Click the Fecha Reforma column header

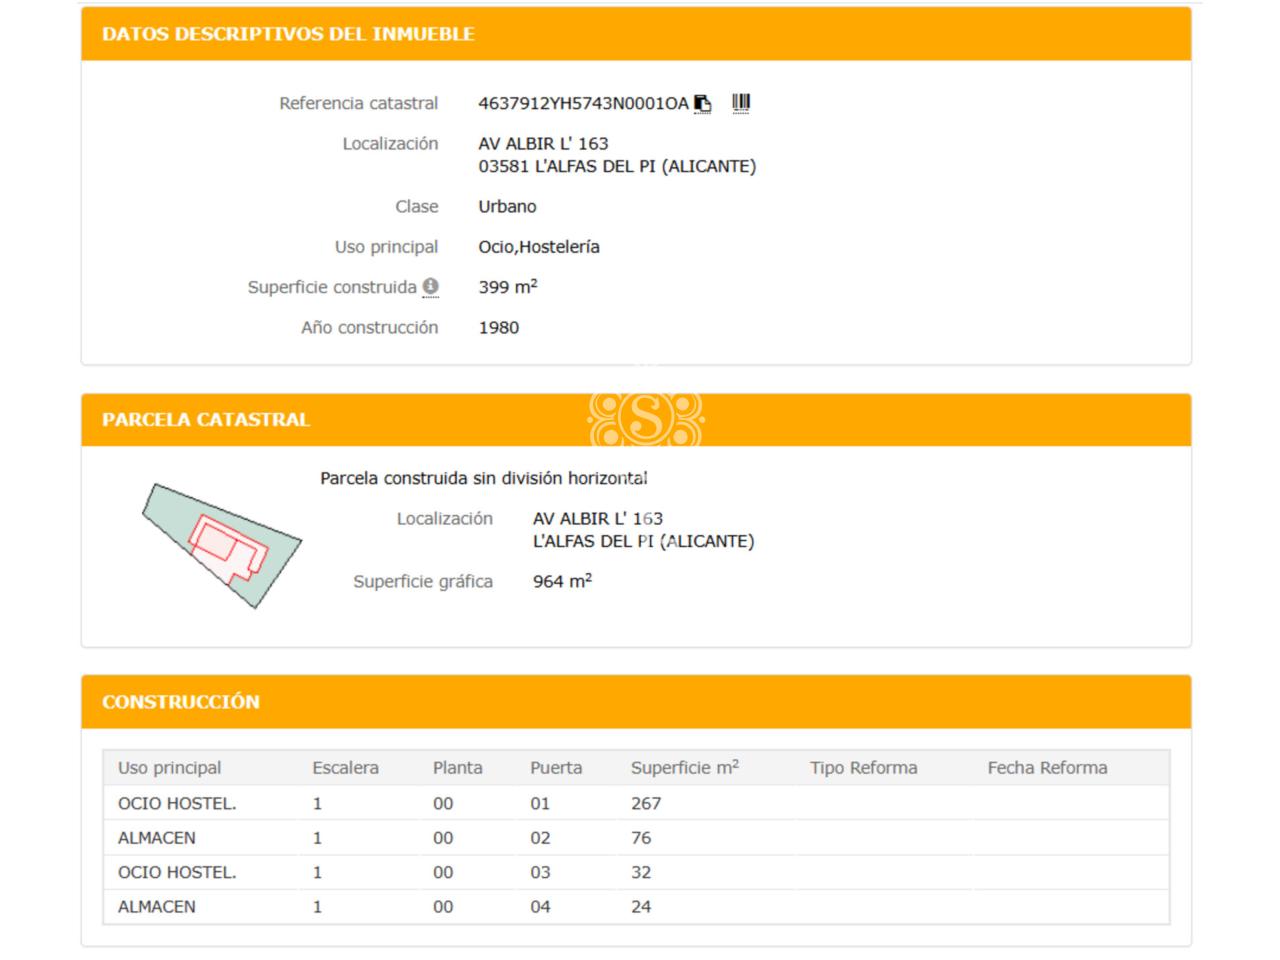(x=1047, y=768)
